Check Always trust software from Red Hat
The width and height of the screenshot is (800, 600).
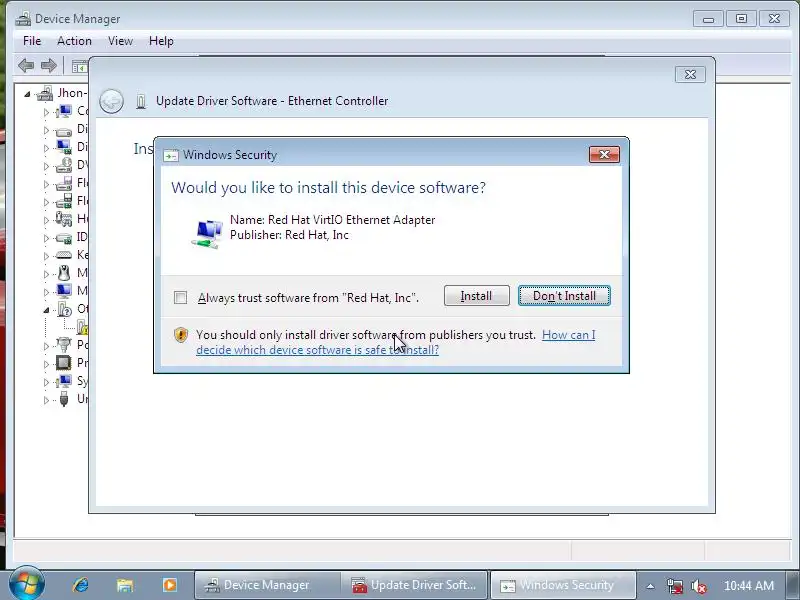pos(181,297)
